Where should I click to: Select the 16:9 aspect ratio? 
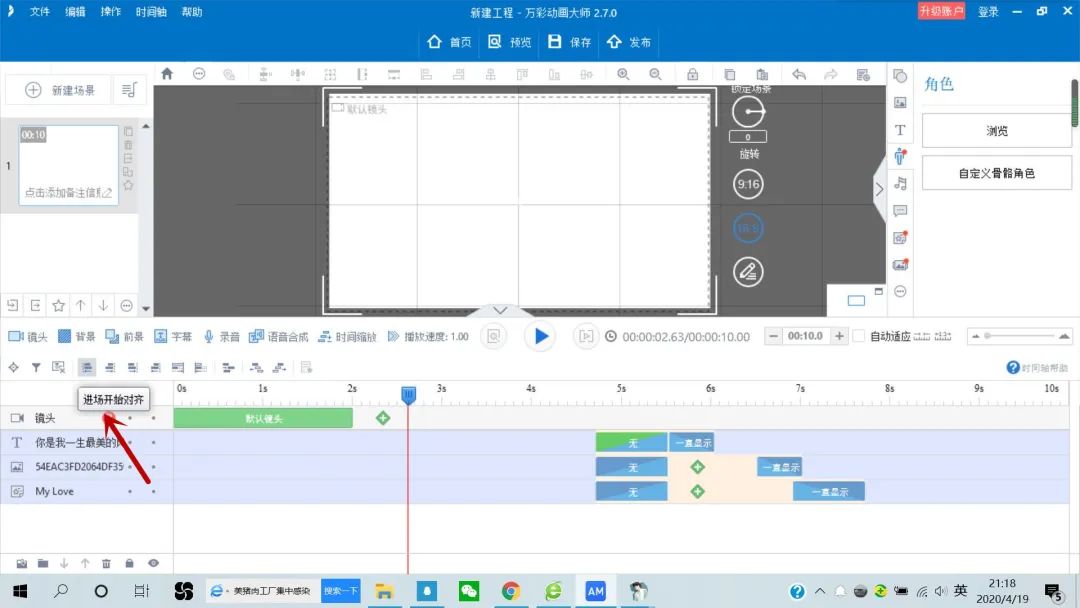pos(748,228)
